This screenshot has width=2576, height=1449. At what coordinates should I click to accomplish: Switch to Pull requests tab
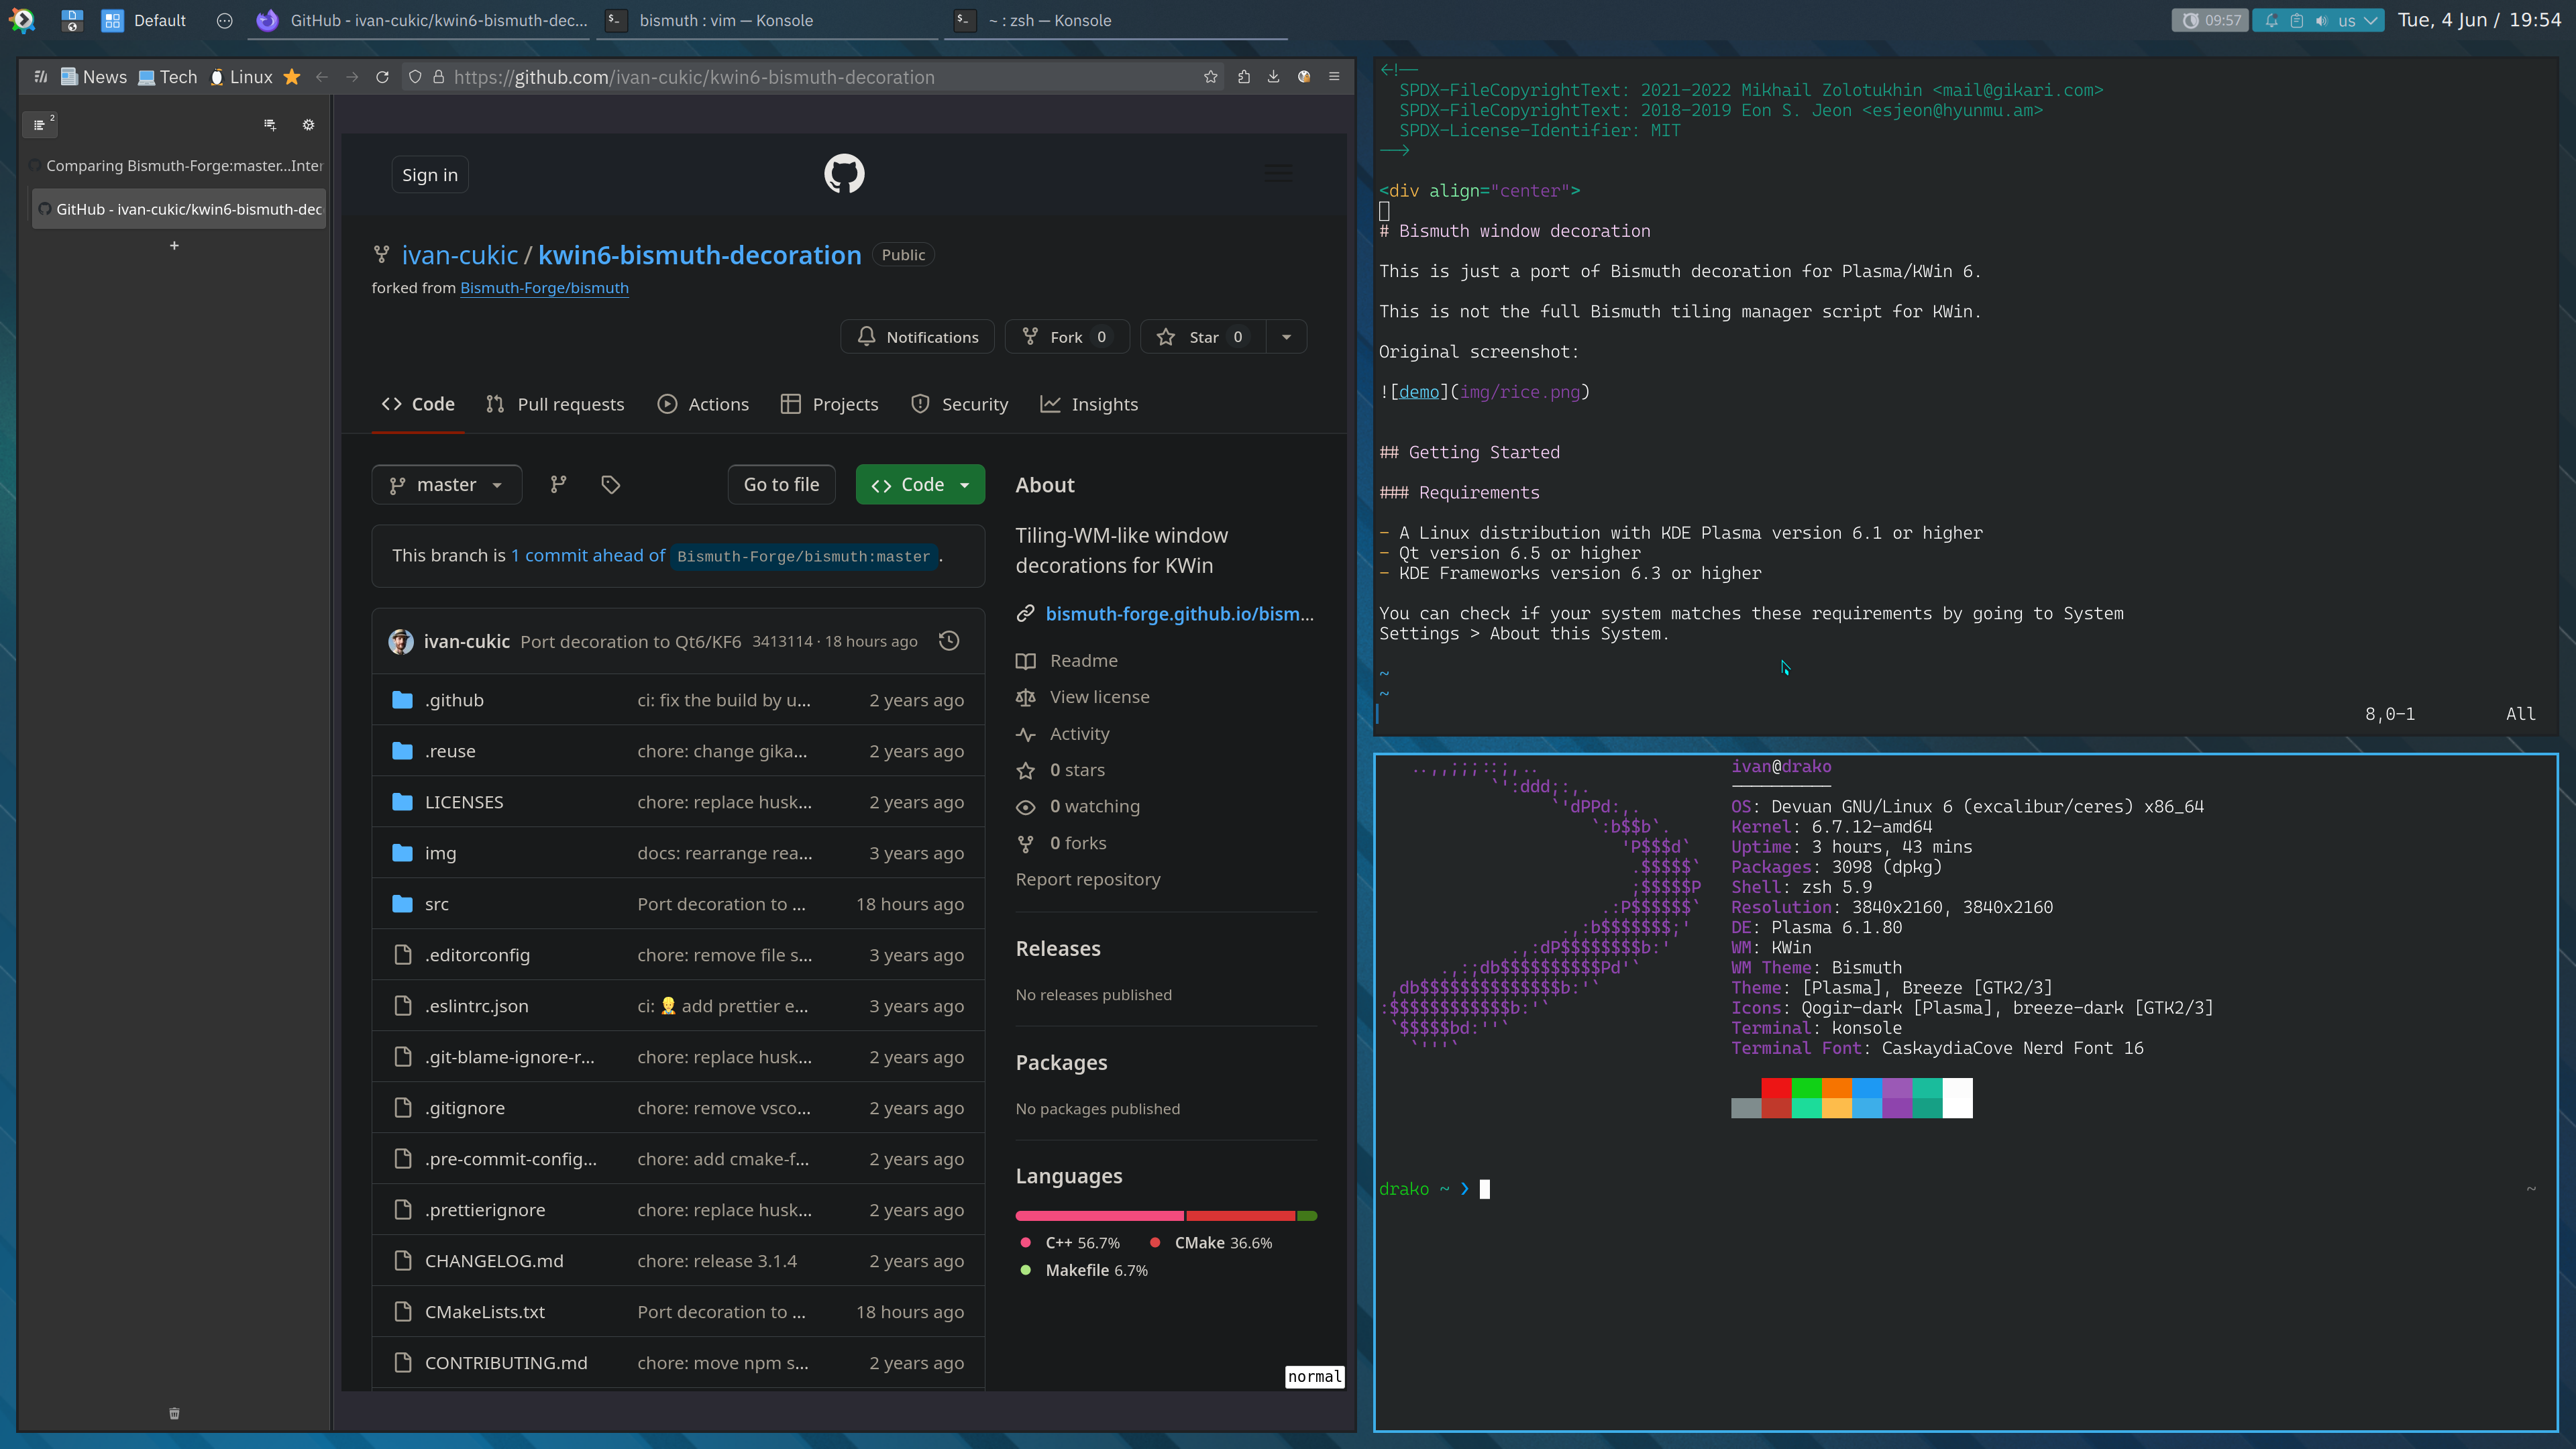click(x=555, y=404)
